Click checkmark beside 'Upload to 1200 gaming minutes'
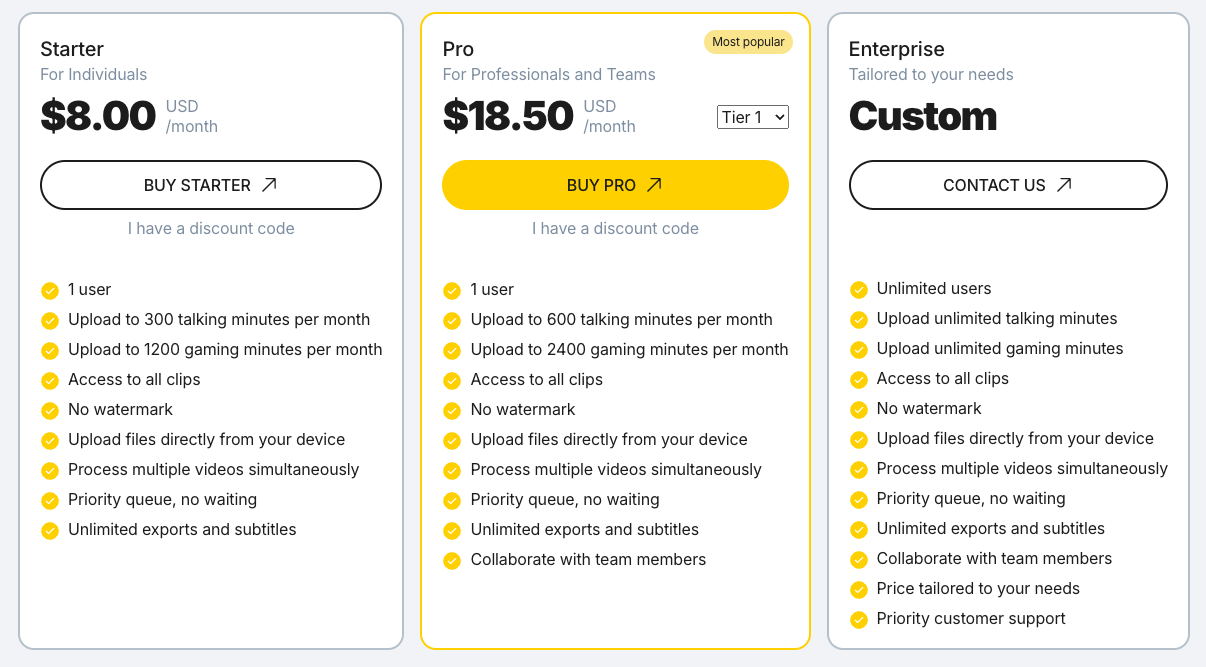1206x667 pixels. click(50, 351)
